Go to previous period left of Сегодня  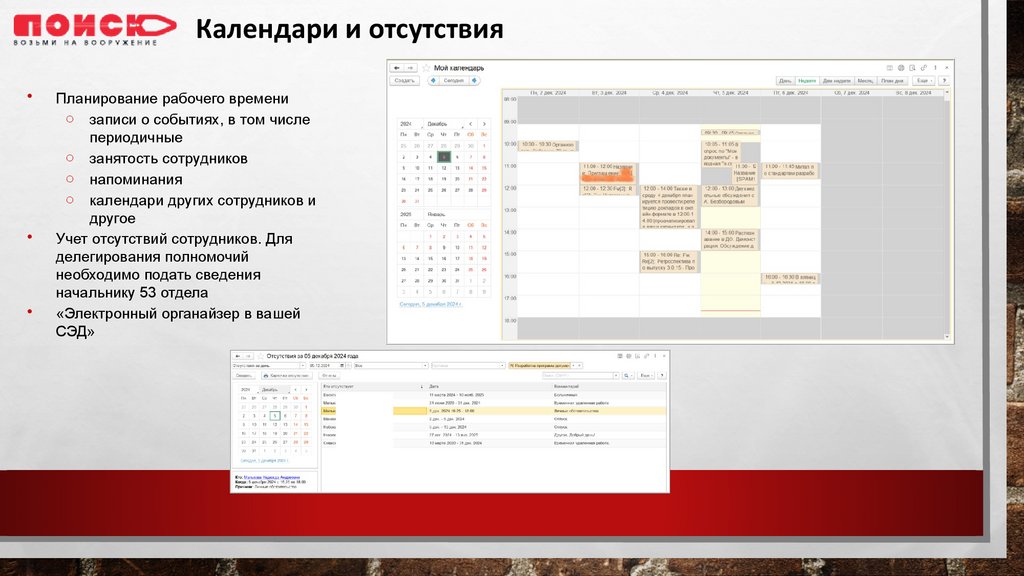[433, 81]
